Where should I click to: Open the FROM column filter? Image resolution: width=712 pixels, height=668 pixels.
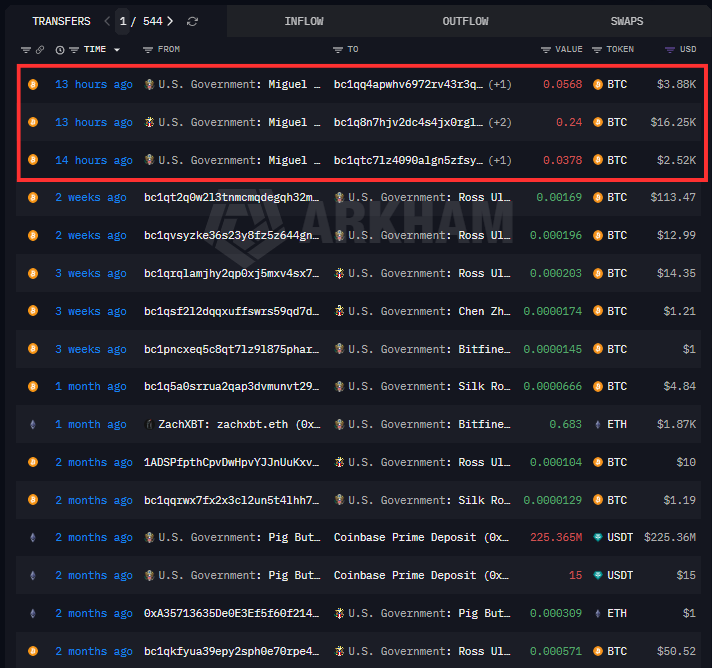(148, 49)
